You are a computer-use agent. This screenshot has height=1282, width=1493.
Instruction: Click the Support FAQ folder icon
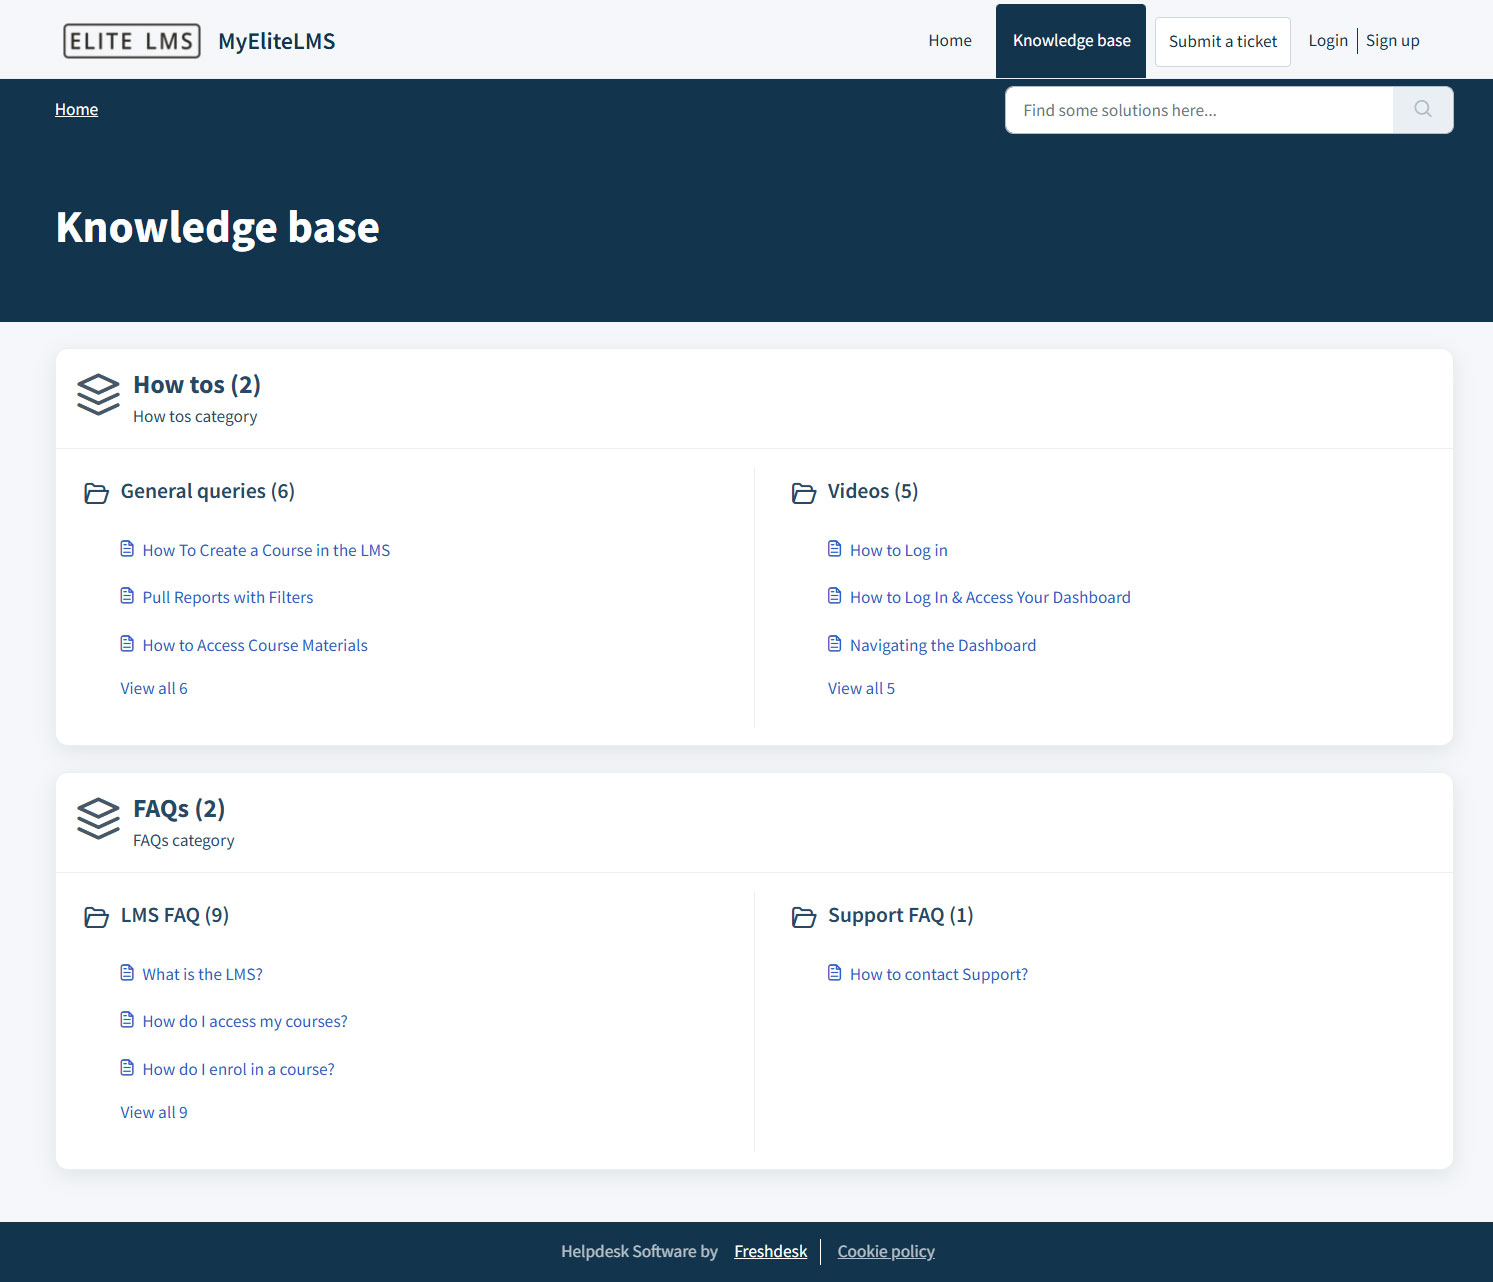pyautogui.click(x=803, y=917)
